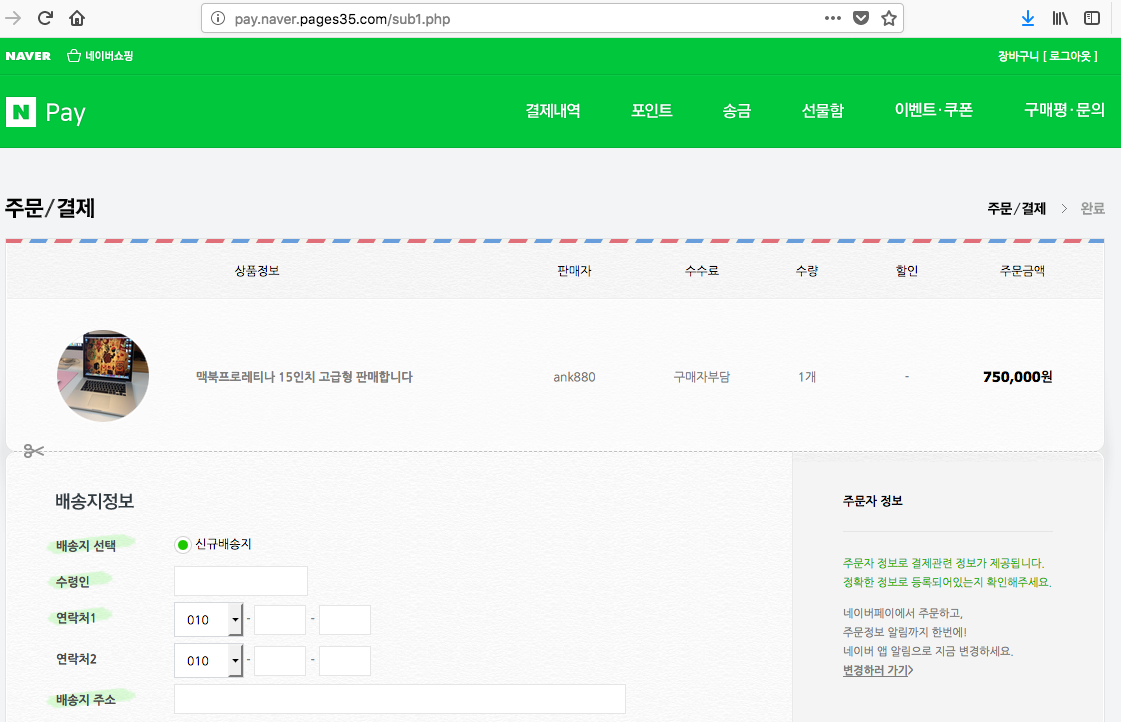Select the 신규배송지 radio button
1121x722 pixels.
point(182,543)
